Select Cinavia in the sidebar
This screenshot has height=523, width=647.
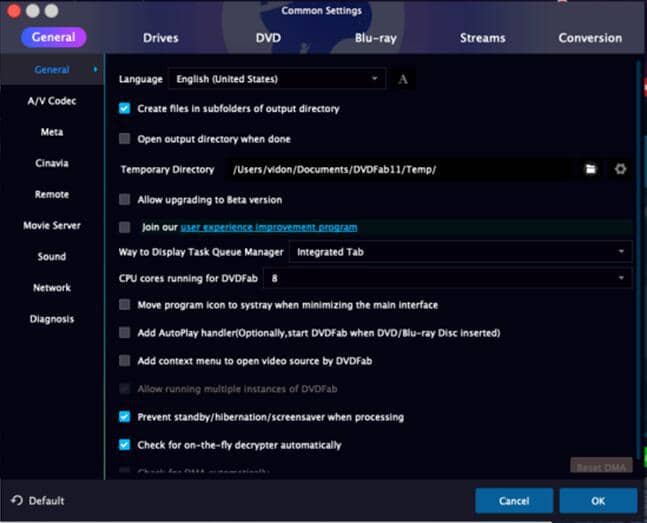coord(52,163)
